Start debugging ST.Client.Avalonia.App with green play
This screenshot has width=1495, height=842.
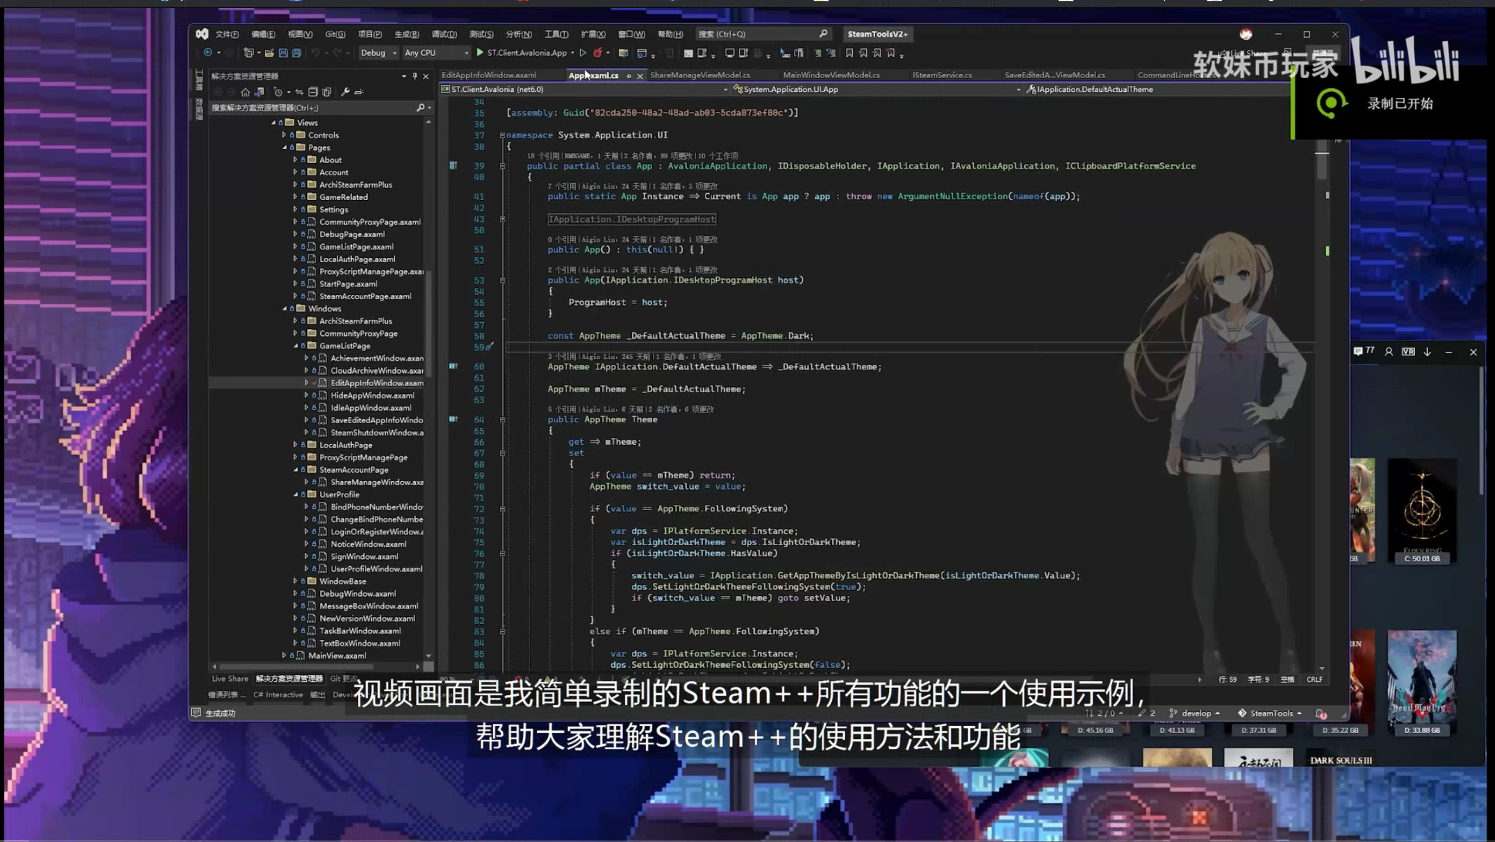point(481,52)
